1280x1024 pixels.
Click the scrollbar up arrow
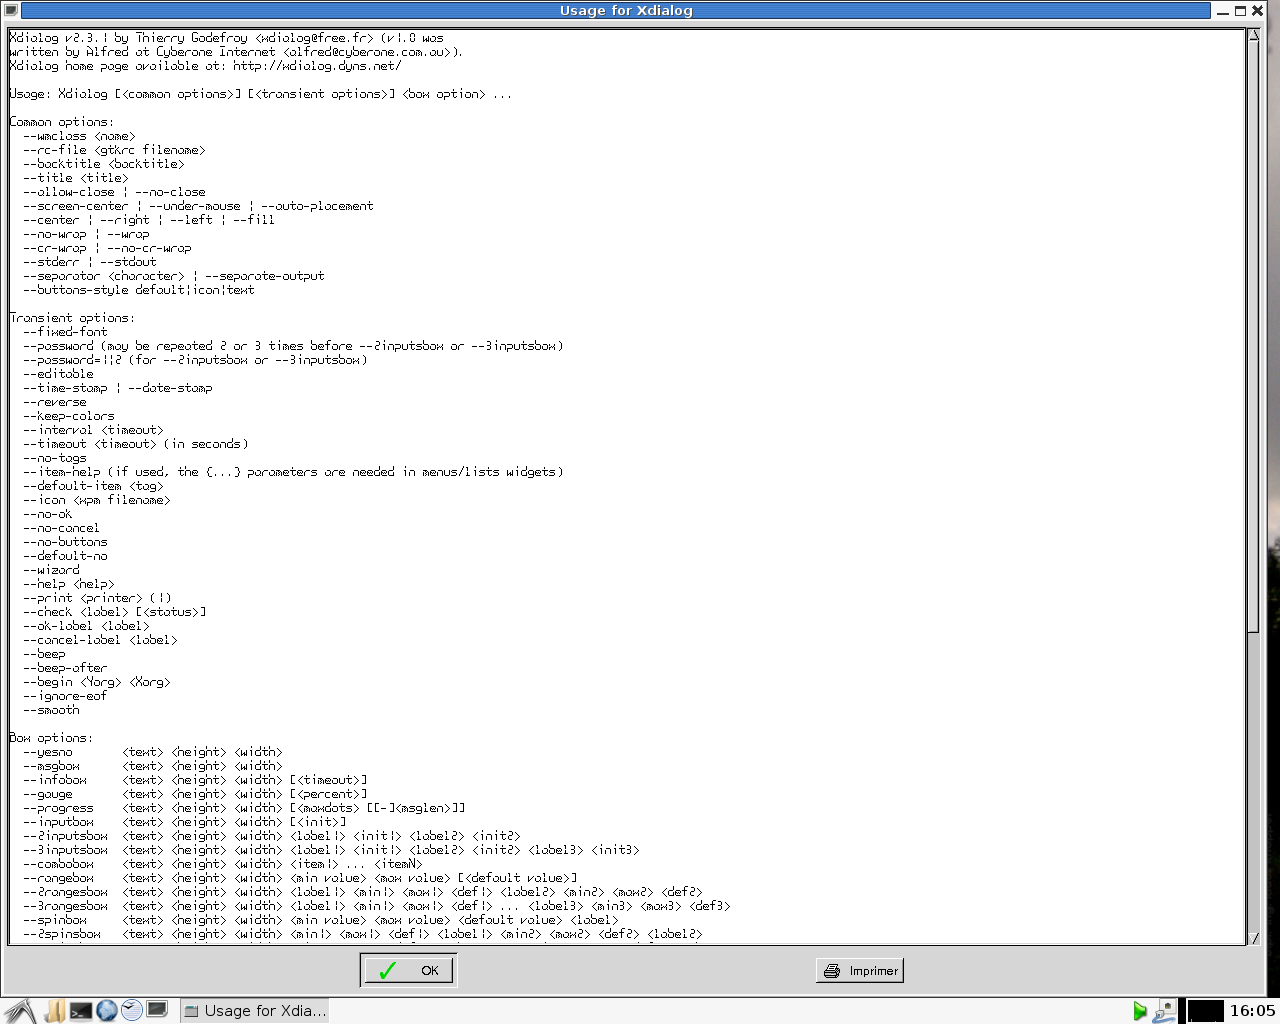1253,36
